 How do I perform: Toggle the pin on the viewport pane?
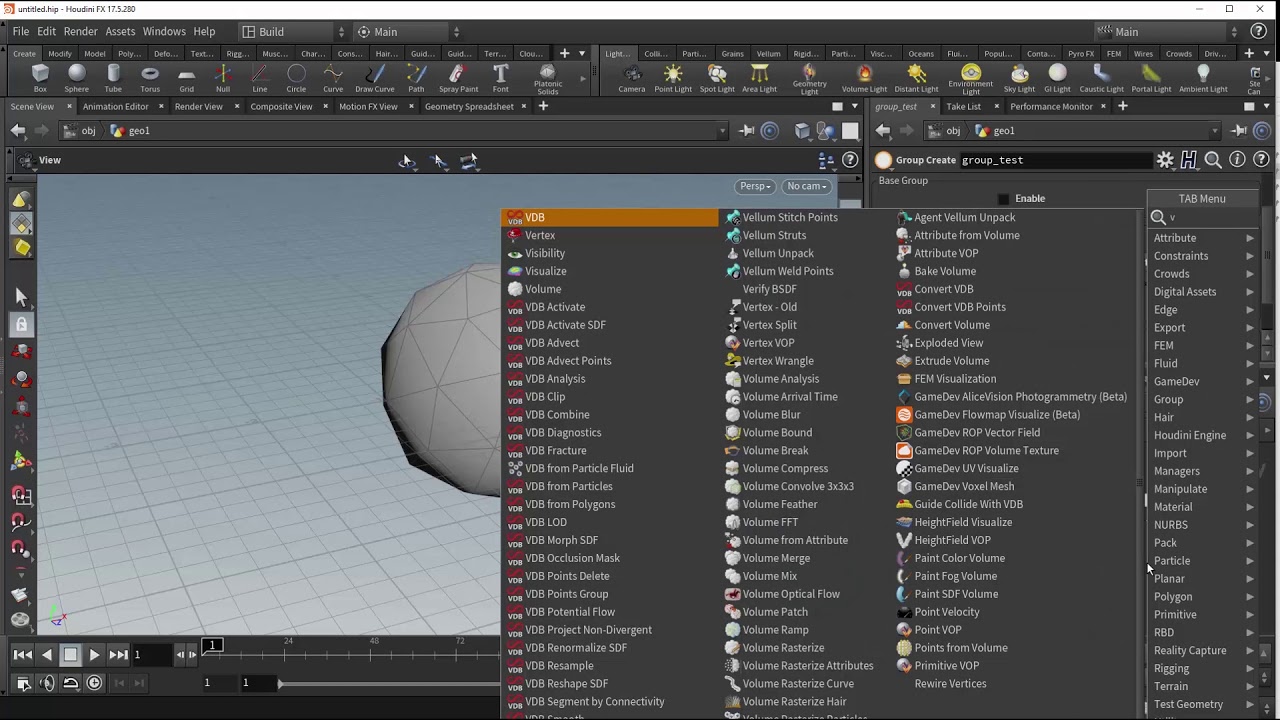coord(747,131)
